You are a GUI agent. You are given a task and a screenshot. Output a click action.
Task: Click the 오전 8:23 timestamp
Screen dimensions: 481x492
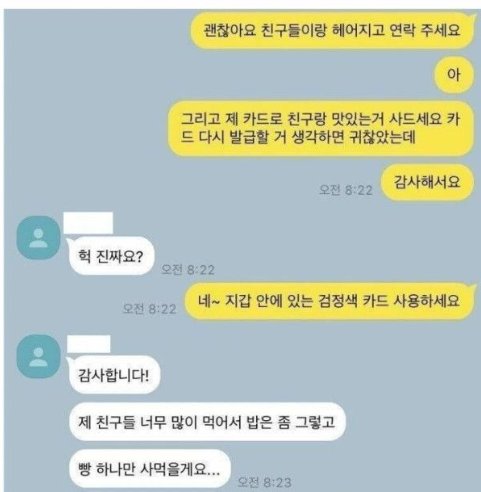[x=264, y=482]
